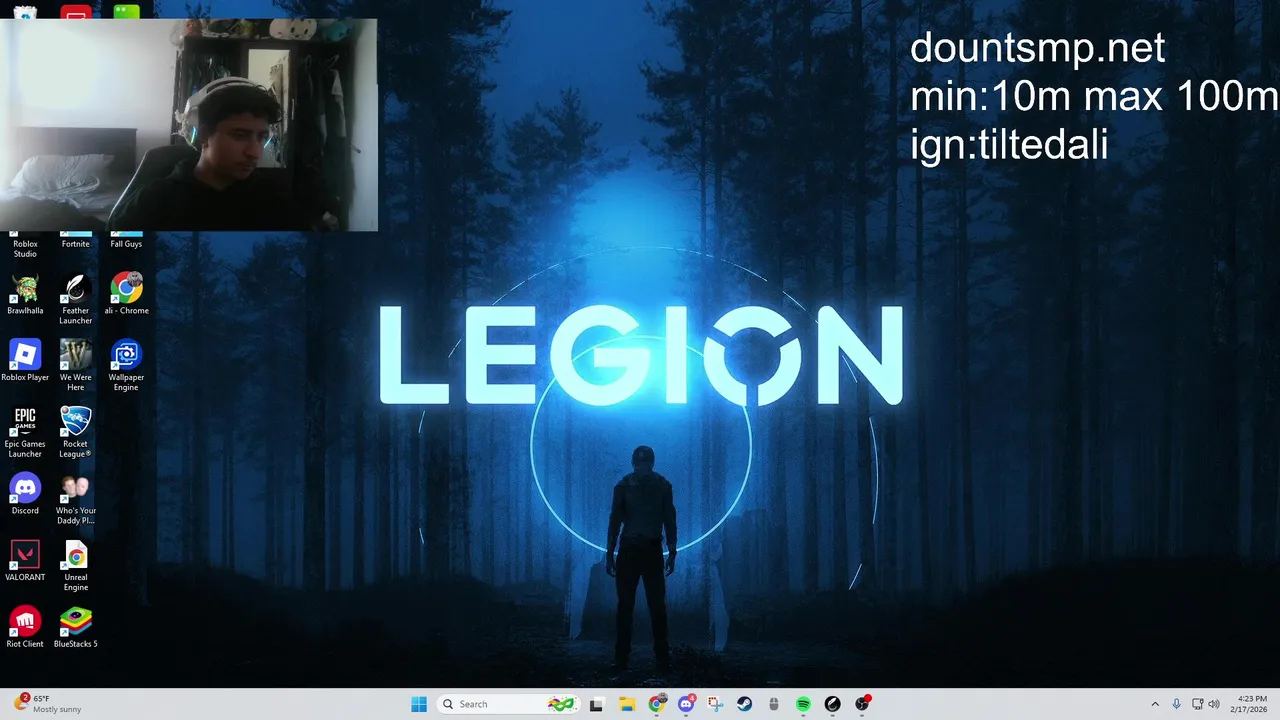Open Spotify from the taskbar

[803, 704]
